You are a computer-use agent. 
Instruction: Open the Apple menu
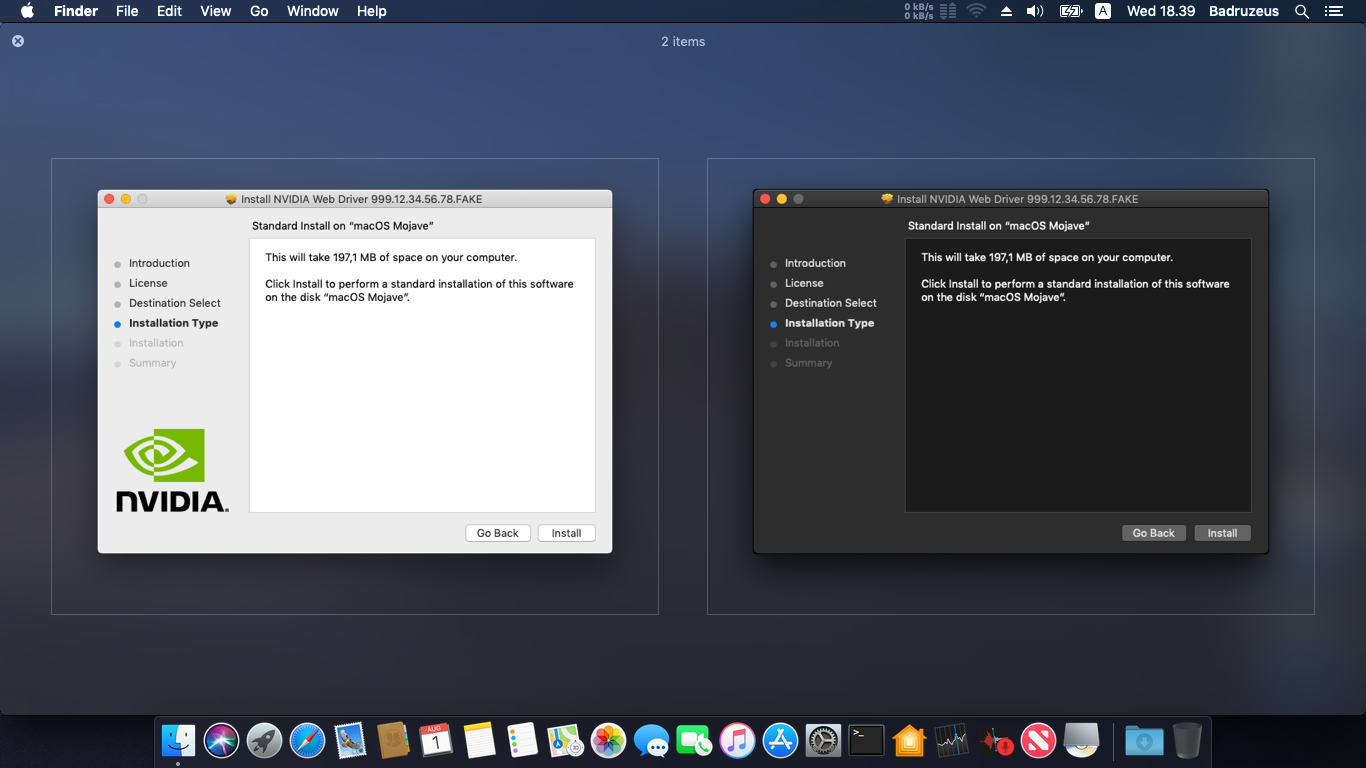point(27,11)
